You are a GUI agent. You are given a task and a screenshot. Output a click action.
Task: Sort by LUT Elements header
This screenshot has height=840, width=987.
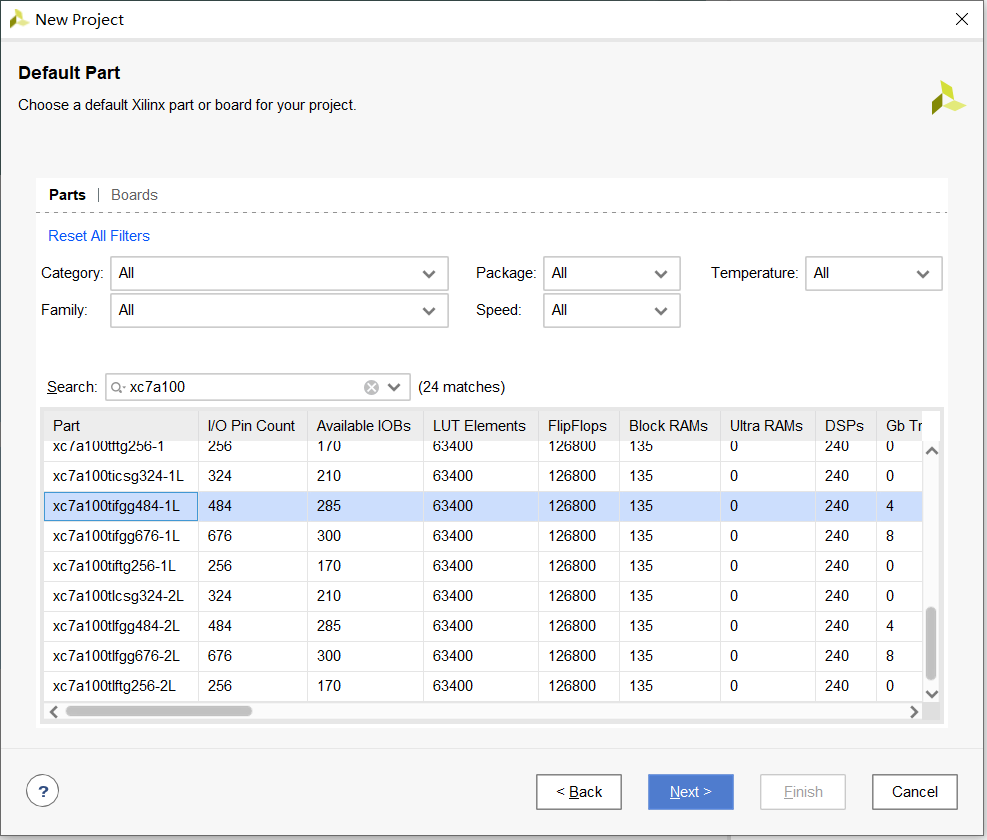tap(480, 426)
